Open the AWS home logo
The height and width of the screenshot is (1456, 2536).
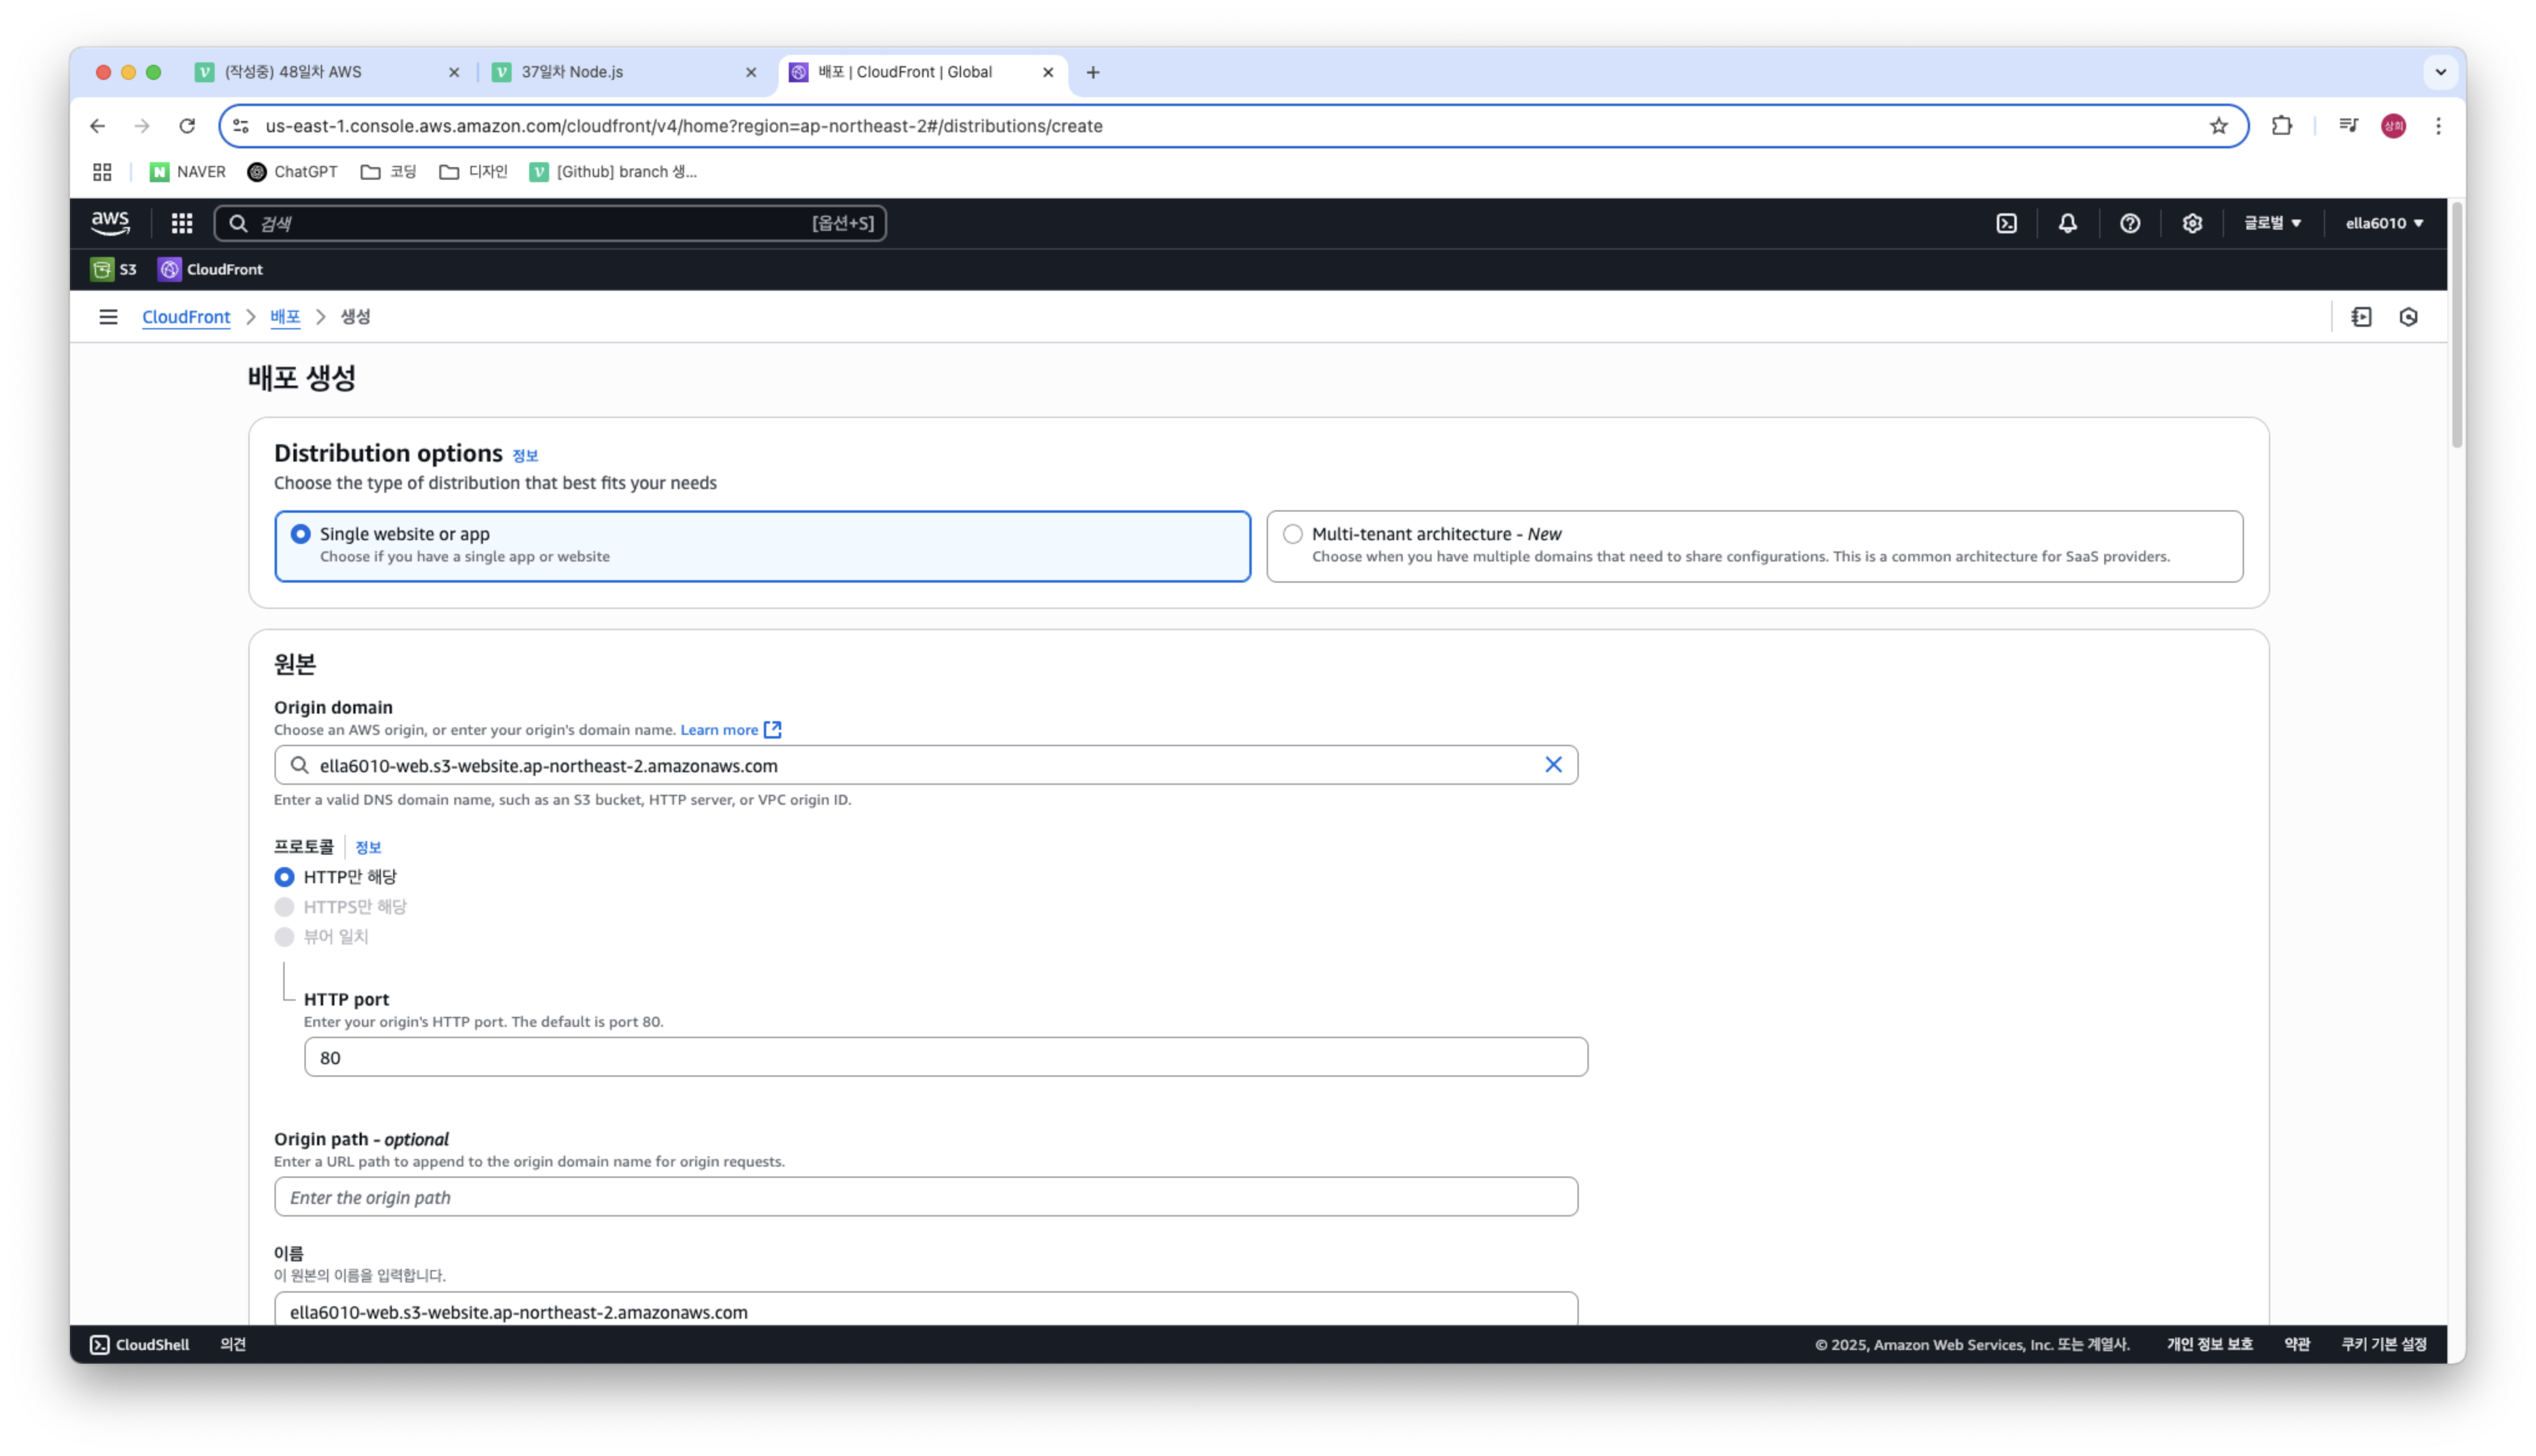[110, 222]
